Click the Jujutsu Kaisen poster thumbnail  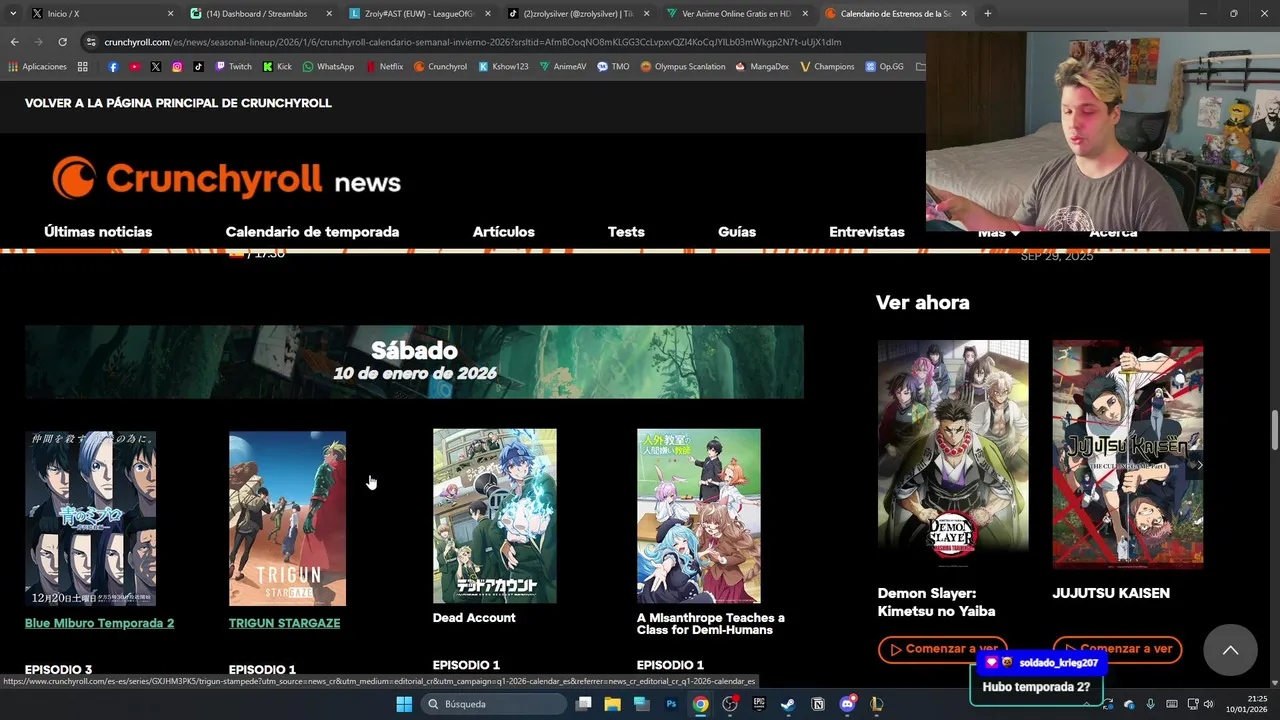coord(1127,454)
